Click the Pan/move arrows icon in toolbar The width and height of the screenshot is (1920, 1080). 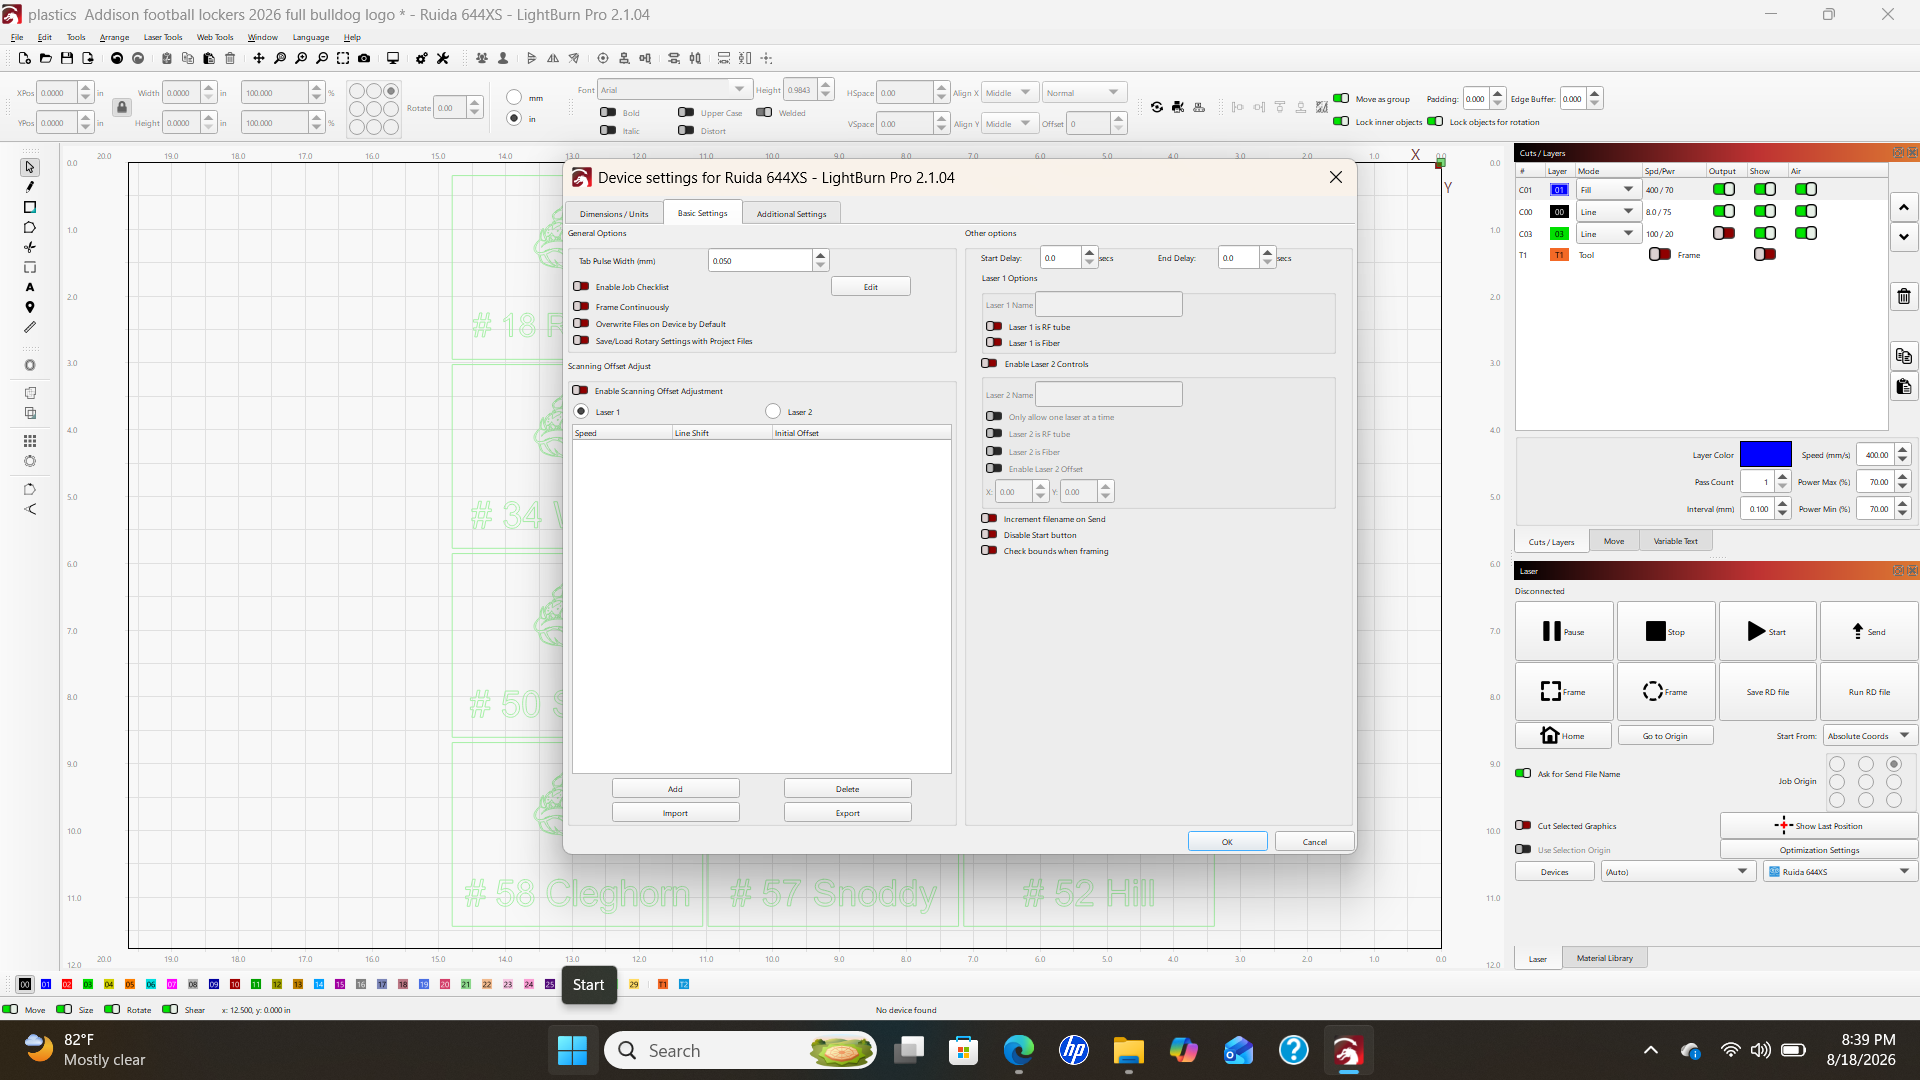coord(259,58)
